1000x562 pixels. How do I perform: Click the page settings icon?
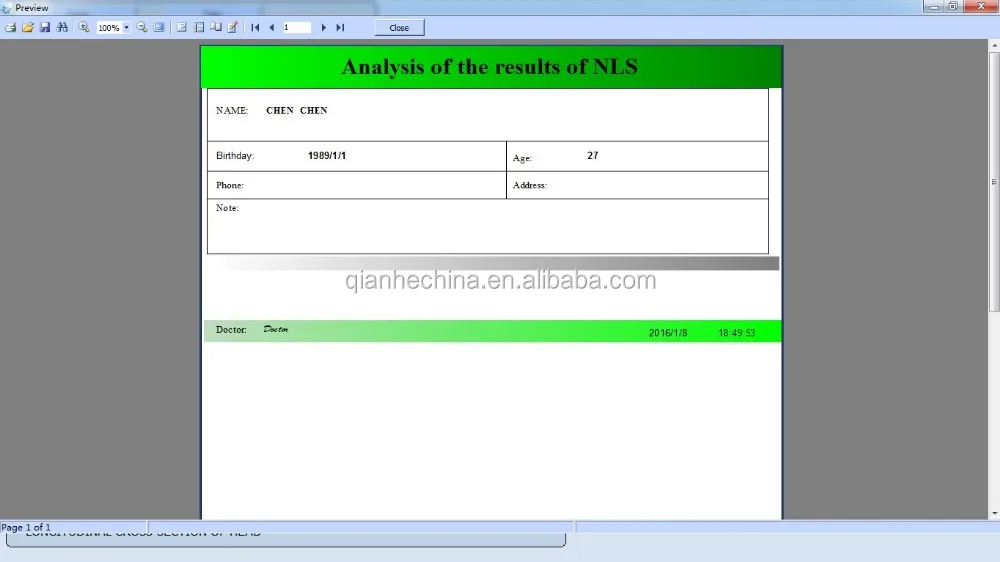click(199, 27)
